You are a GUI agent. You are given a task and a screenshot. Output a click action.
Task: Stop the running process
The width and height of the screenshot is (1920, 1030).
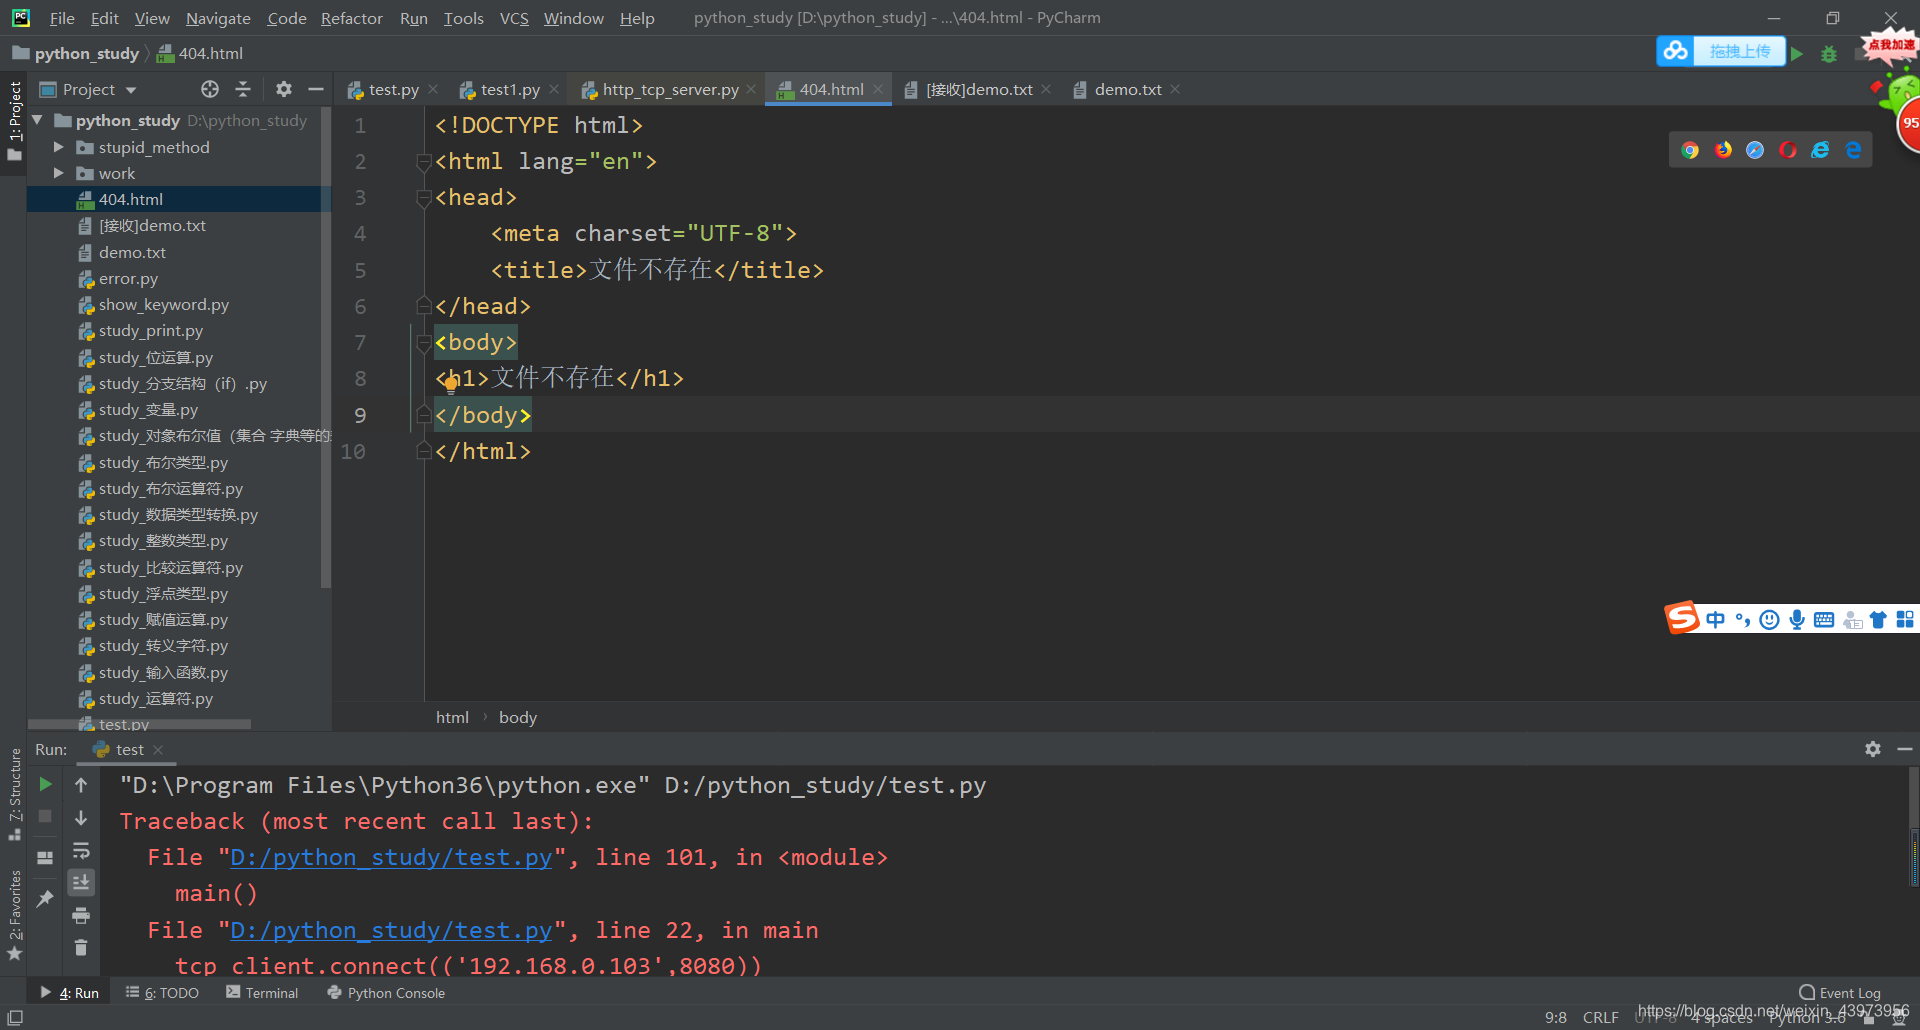coord(45,816)
